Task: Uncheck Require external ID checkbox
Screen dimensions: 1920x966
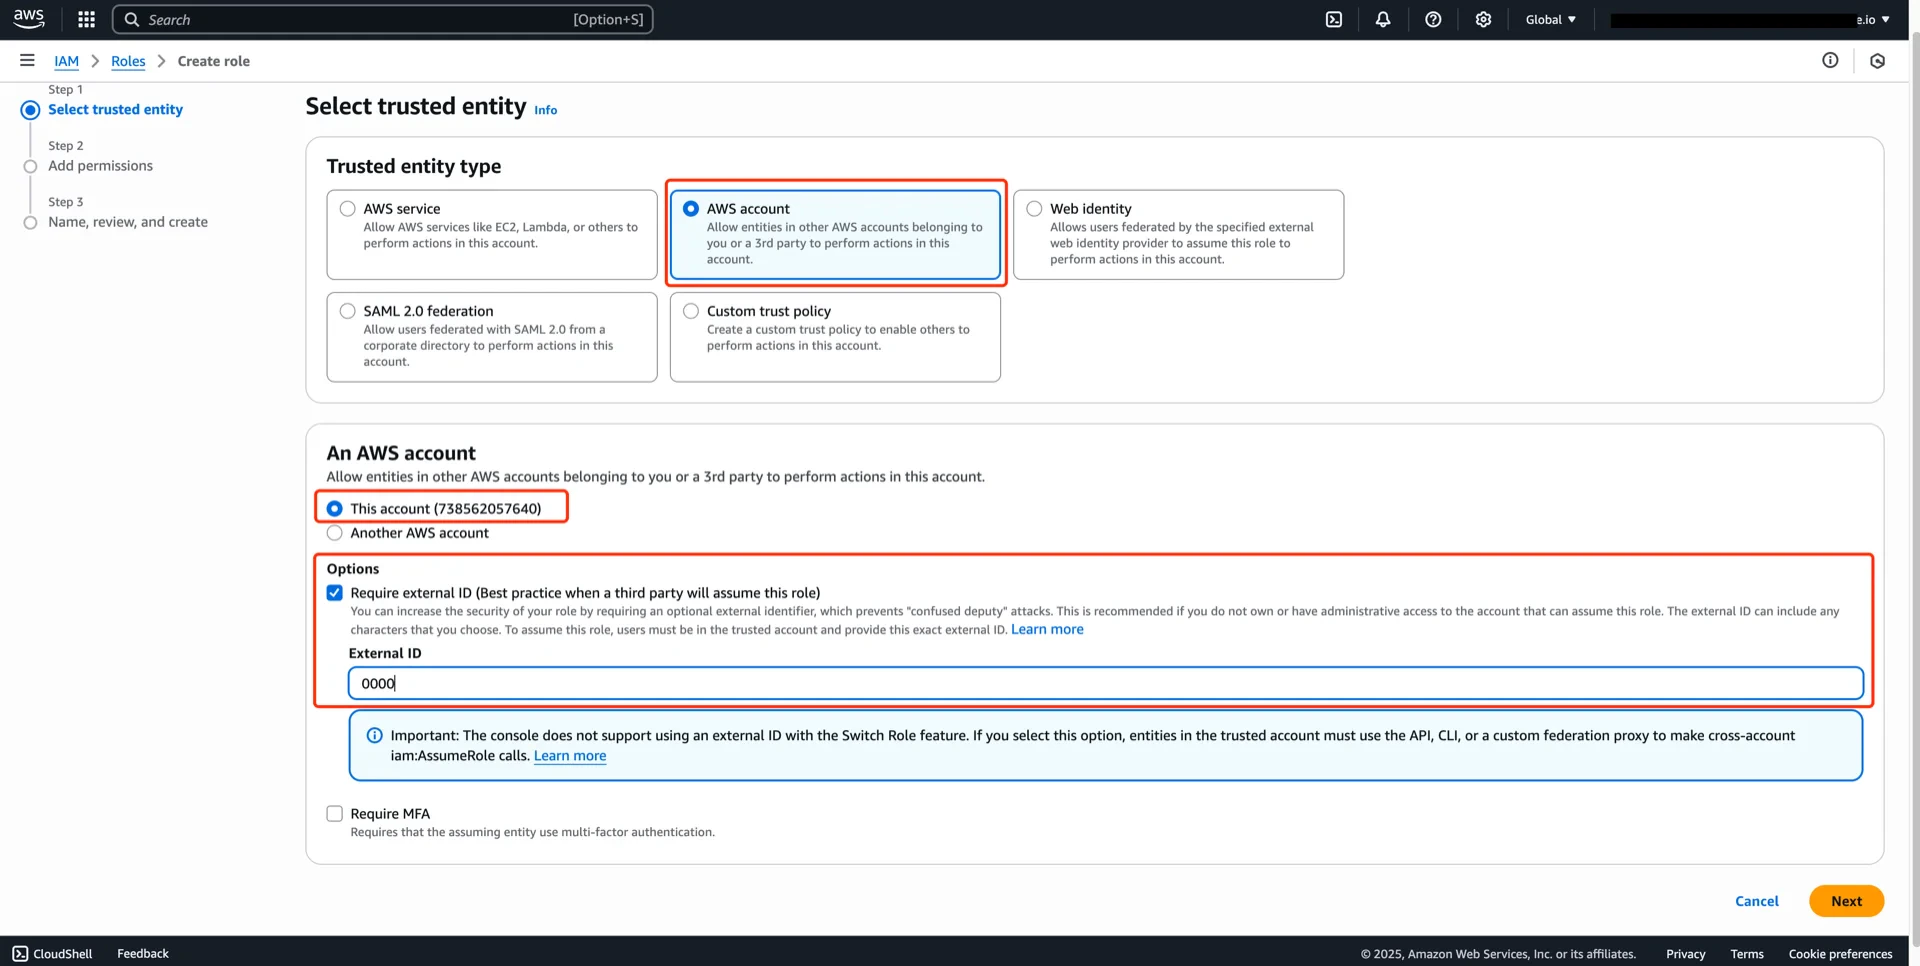Action: (x=335, y=593)
